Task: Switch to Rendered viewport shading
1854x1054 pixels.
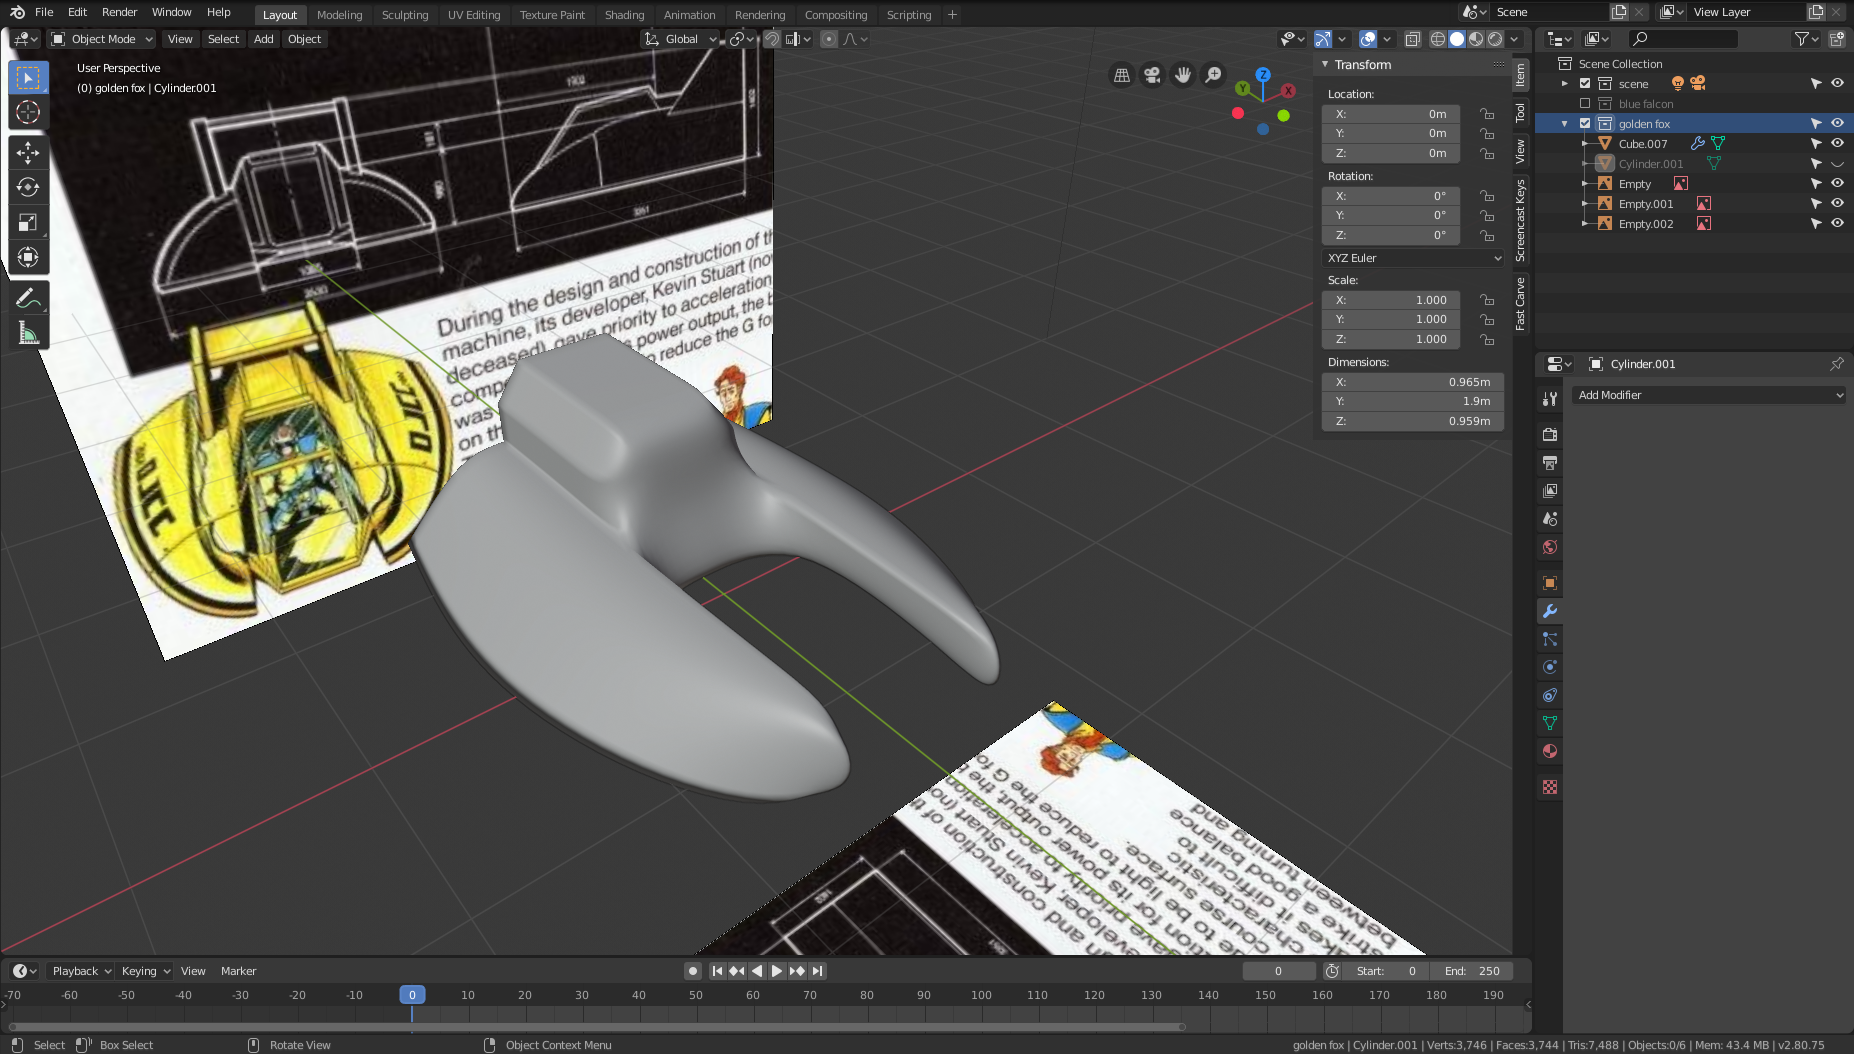Action: coord(1495,39)
